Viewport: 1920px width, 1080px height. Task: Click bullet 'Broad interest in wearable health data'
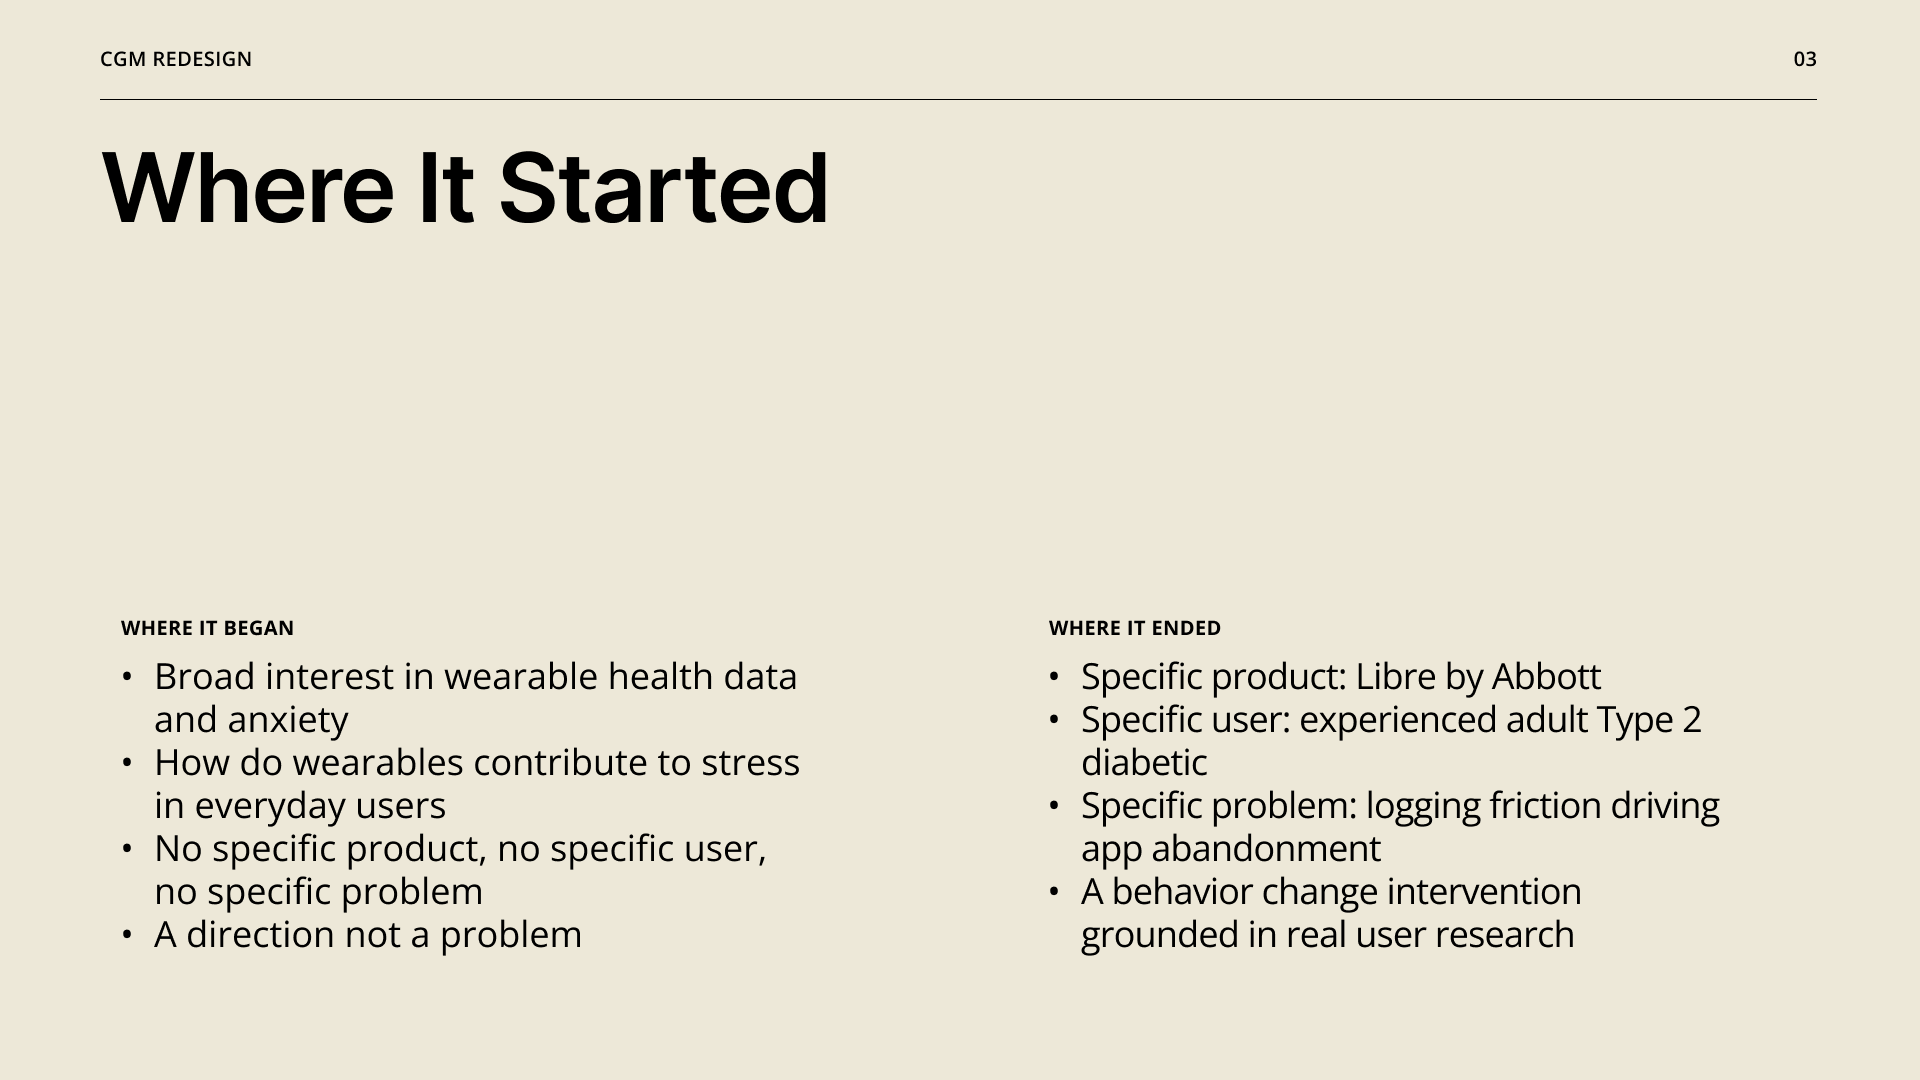(476, 677)
